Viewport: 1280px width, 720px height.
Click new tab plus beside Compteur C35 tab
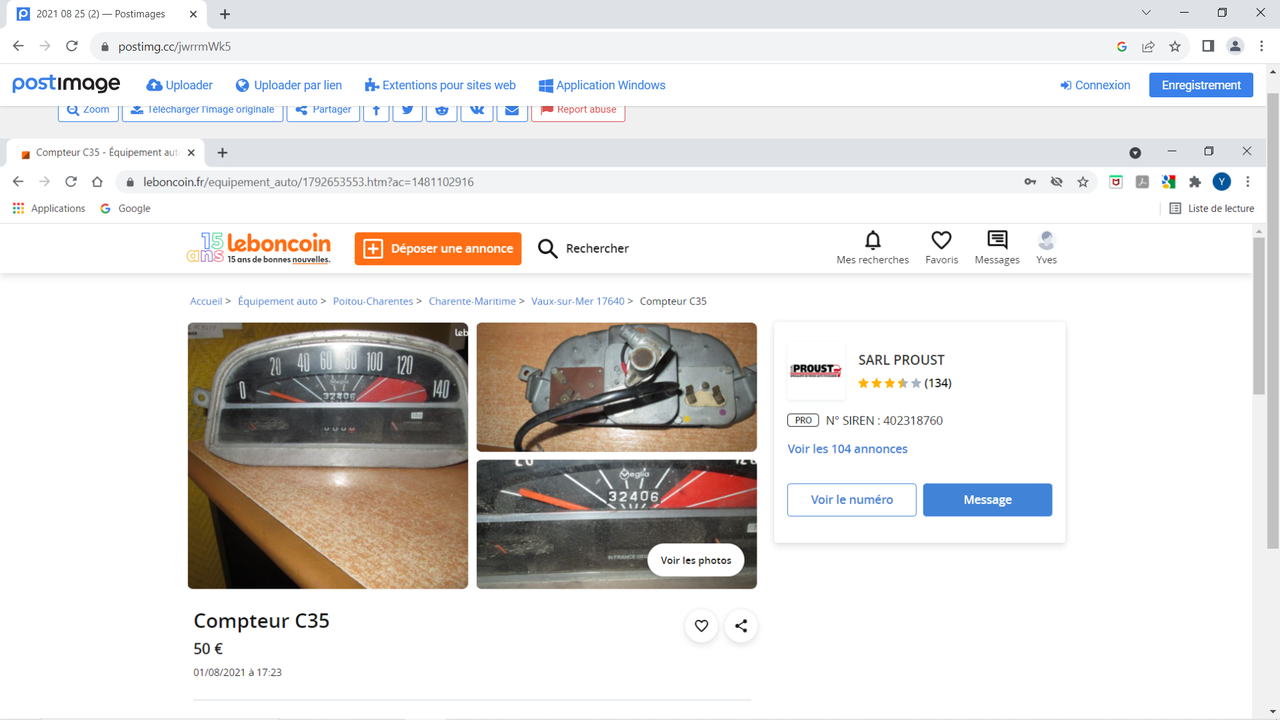222,153
